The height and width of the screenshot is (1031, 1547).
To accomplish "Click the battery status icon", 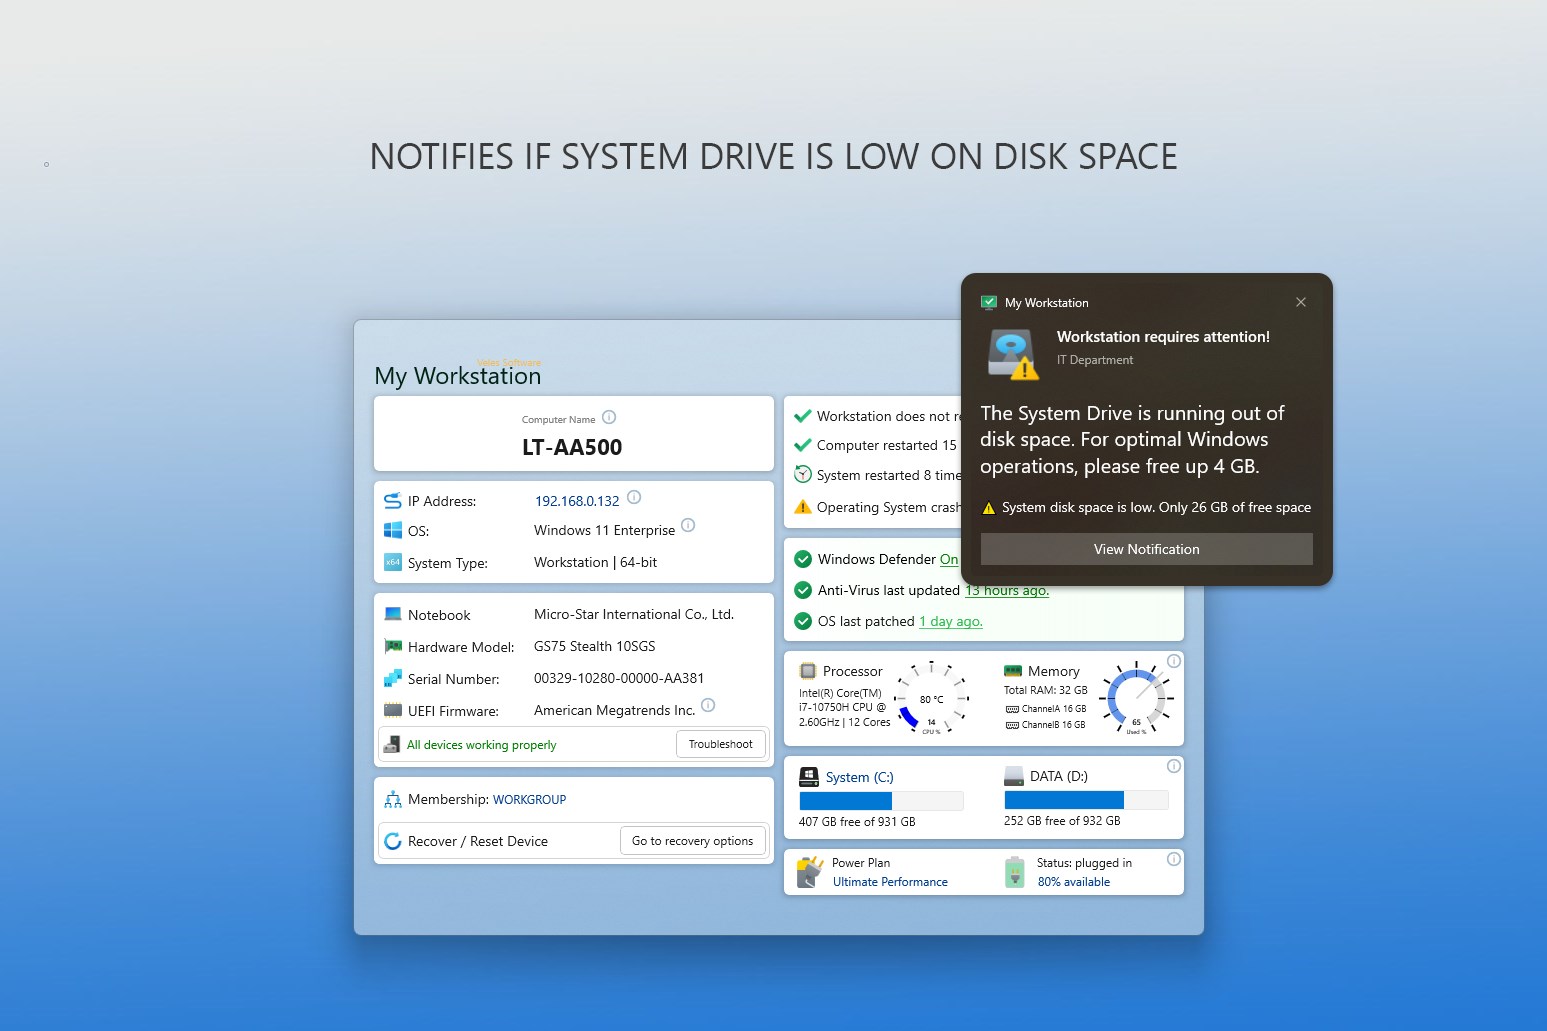I will tap(1015, 872).
